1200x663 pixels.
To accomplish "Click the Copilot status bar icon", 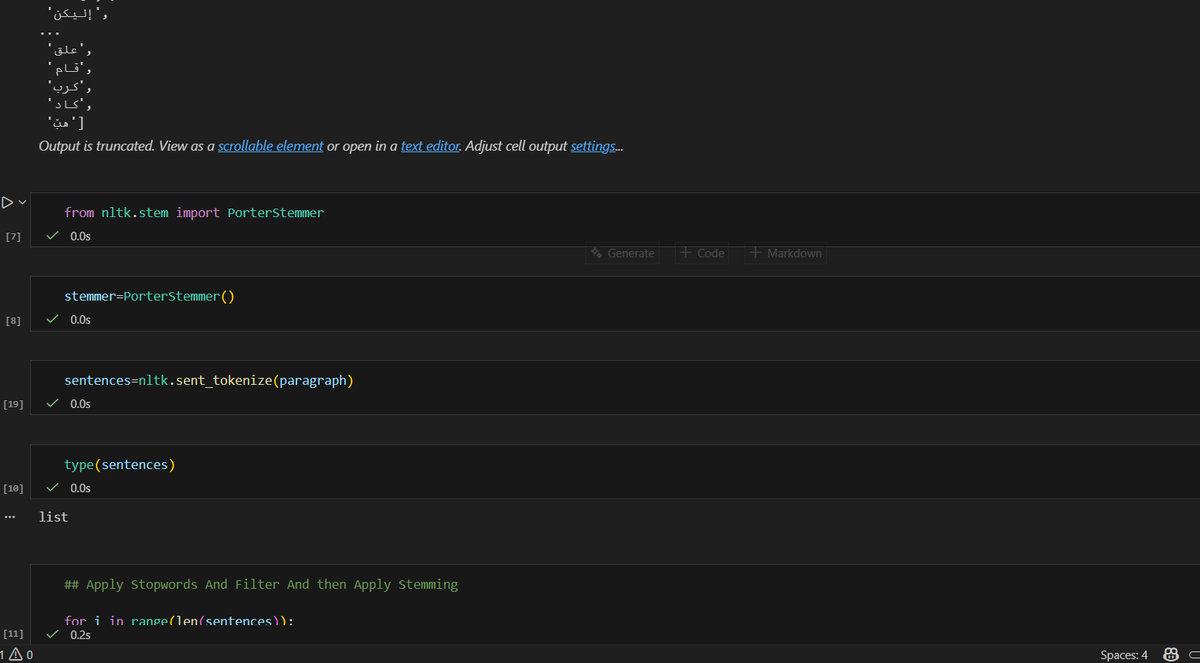I will [x=1171, y=655].
